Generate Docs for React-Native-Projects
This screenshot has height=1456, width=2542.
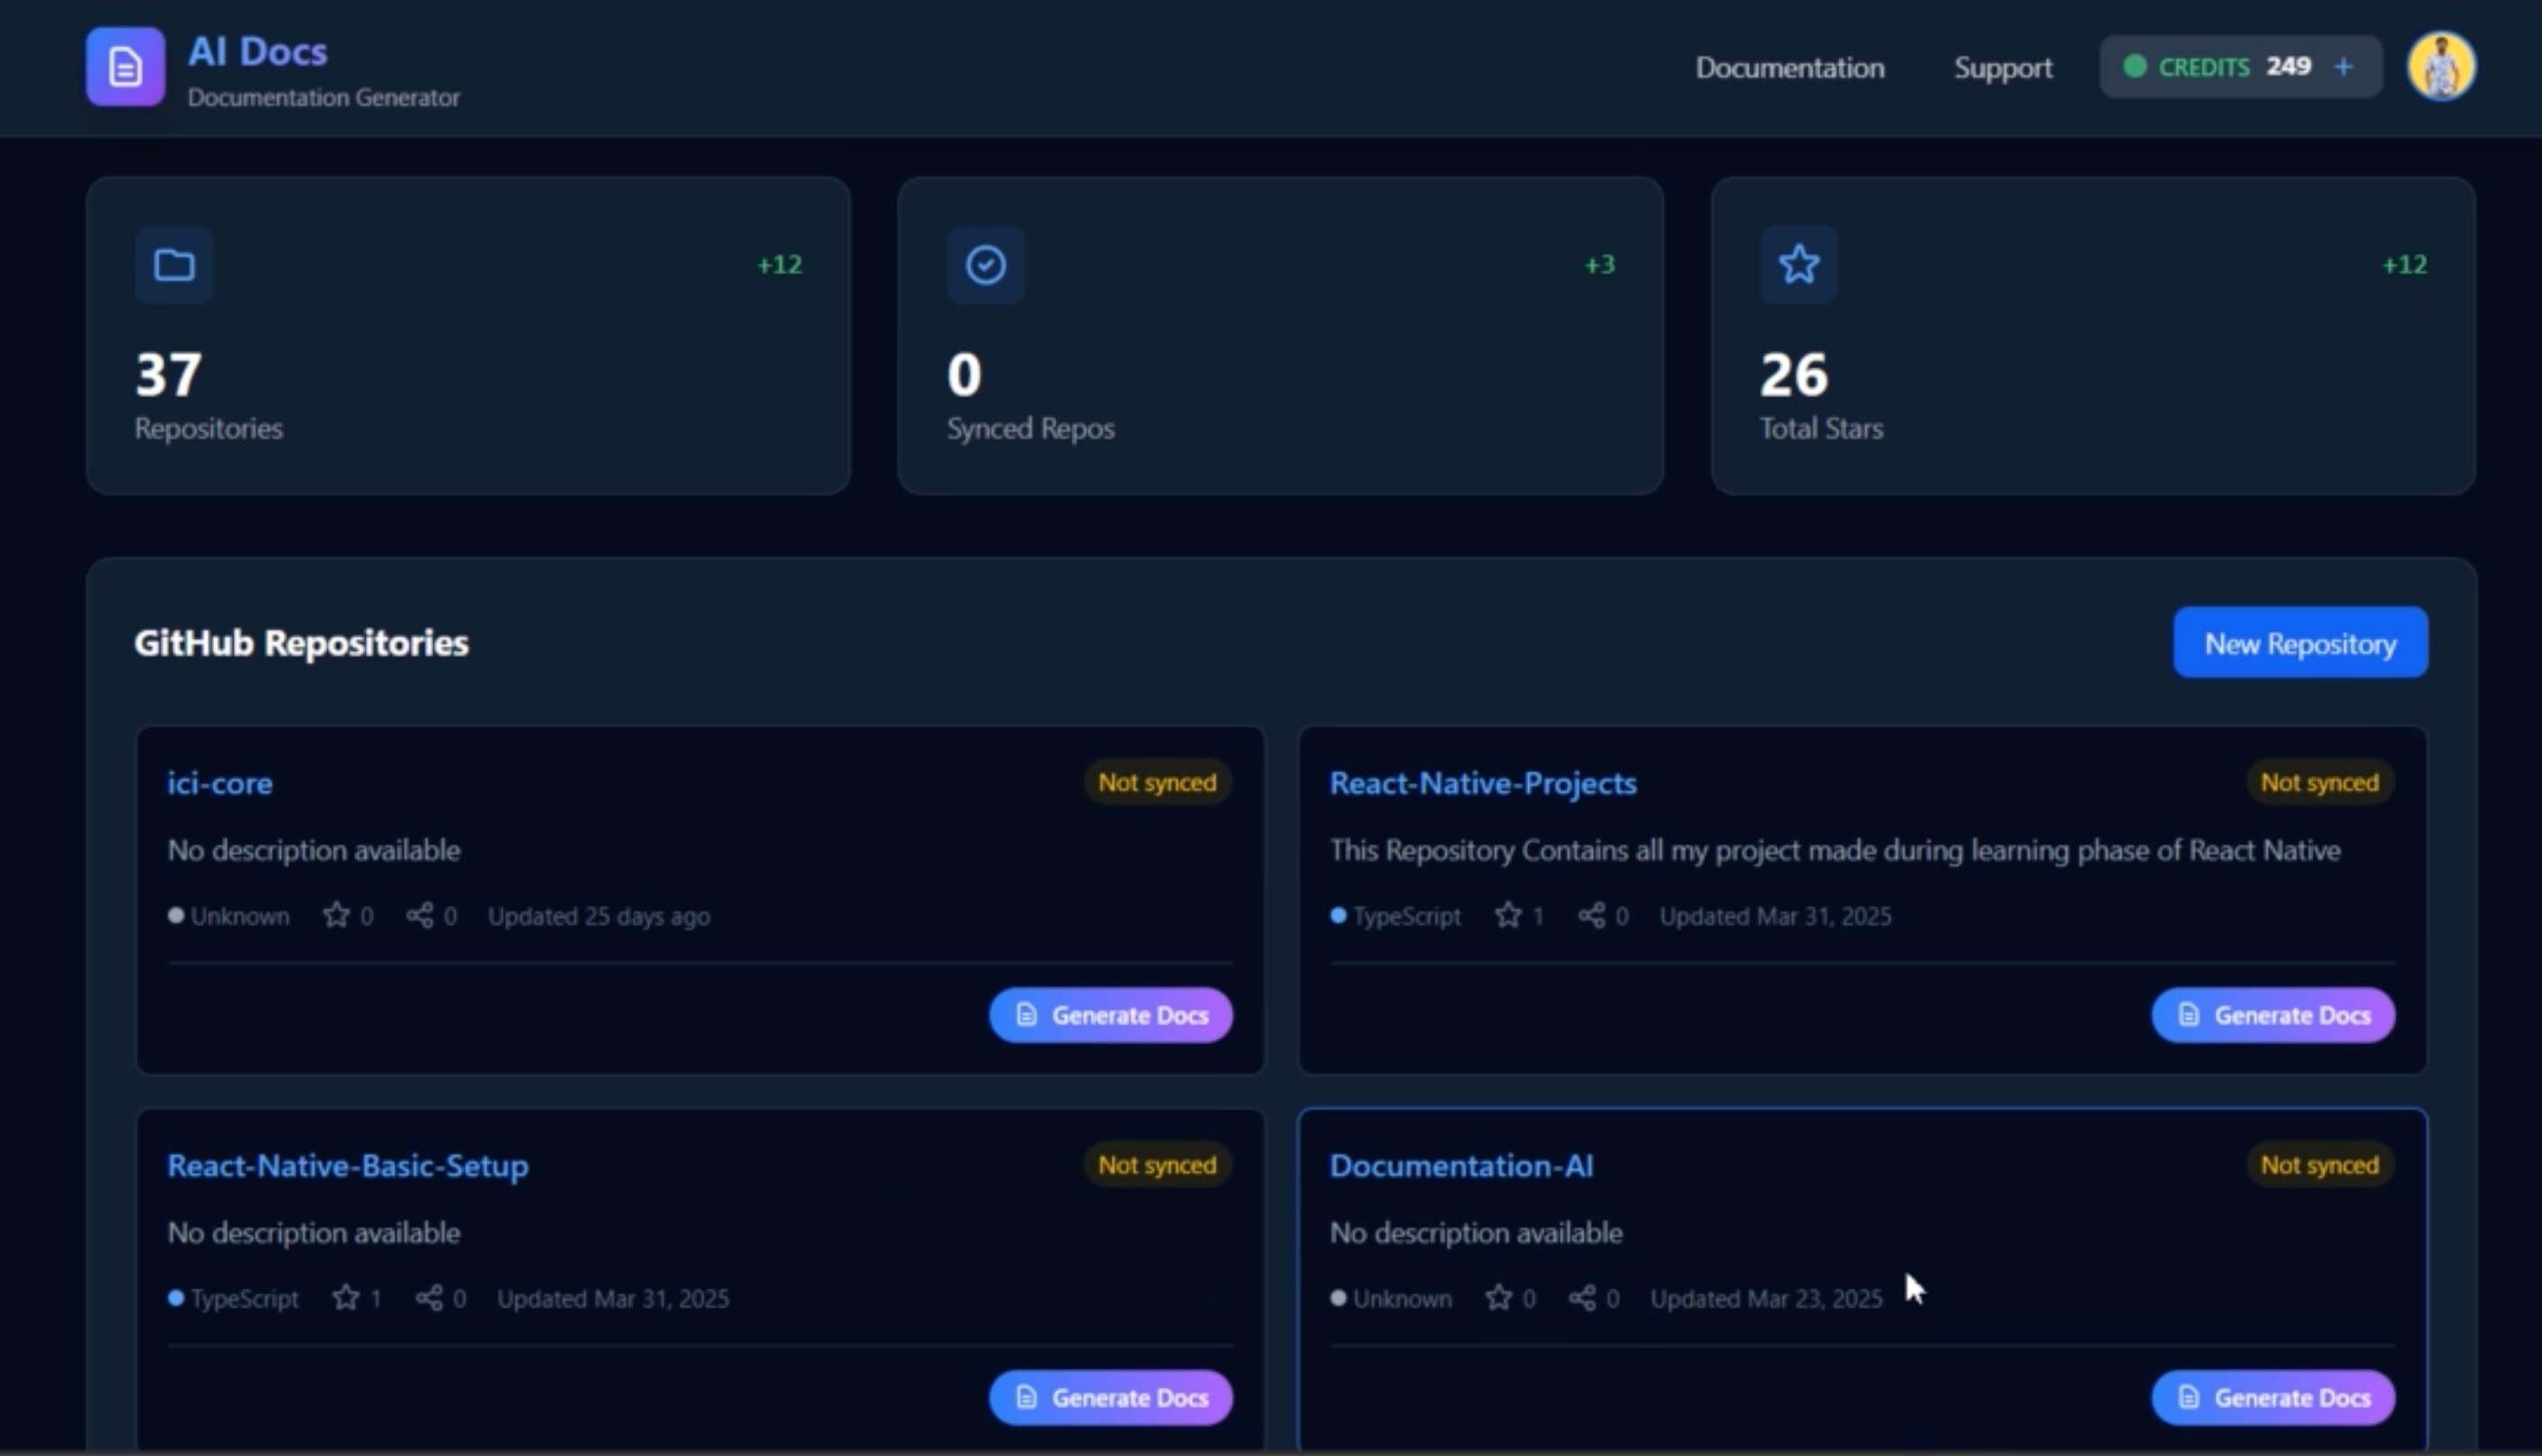pyautogui.click(x=2272, y=1015)
